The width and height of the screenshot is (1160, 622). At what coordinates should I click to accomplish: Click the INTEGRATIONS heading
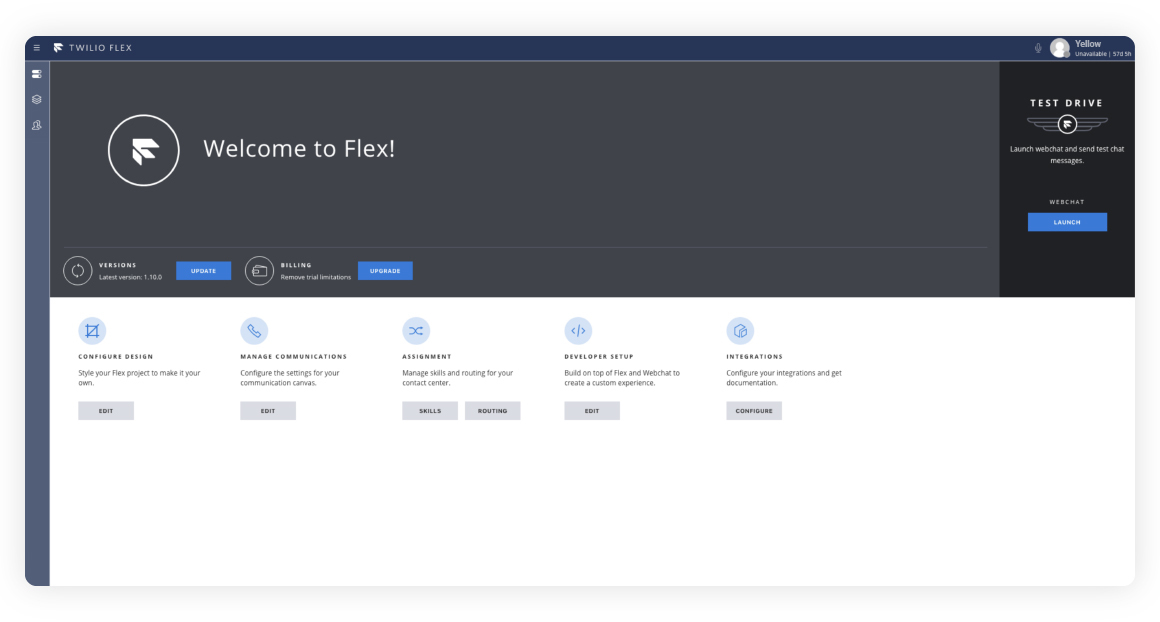click(755, 356)
